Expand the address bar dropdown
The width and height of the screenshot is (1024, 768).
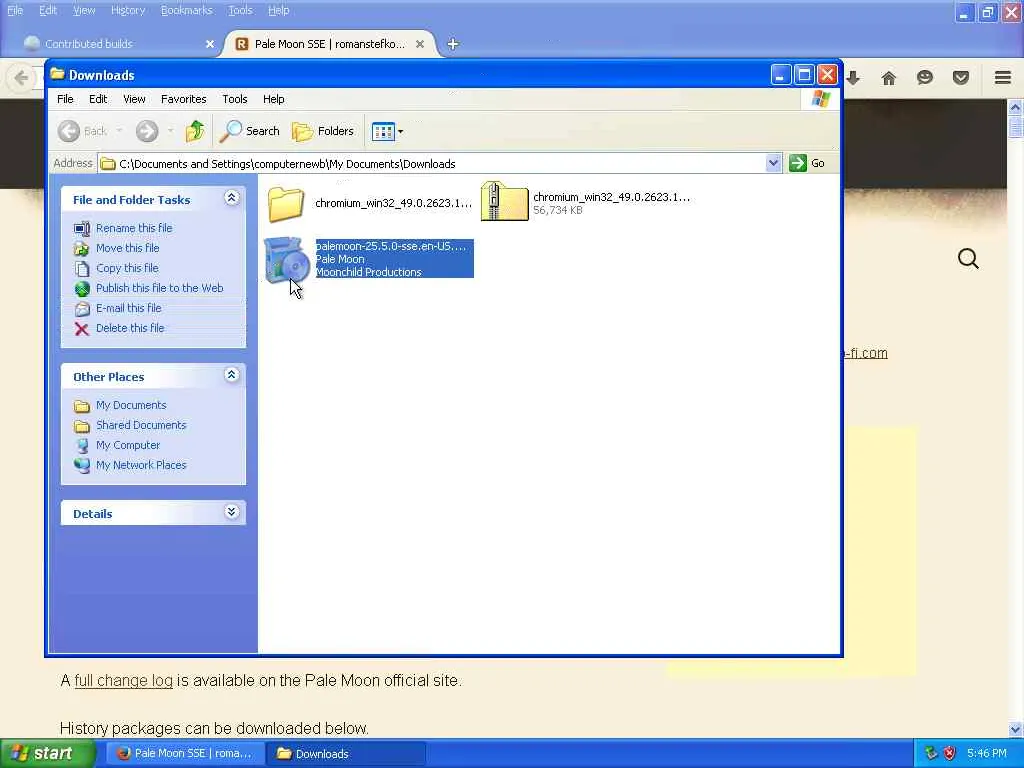(773, 163)
